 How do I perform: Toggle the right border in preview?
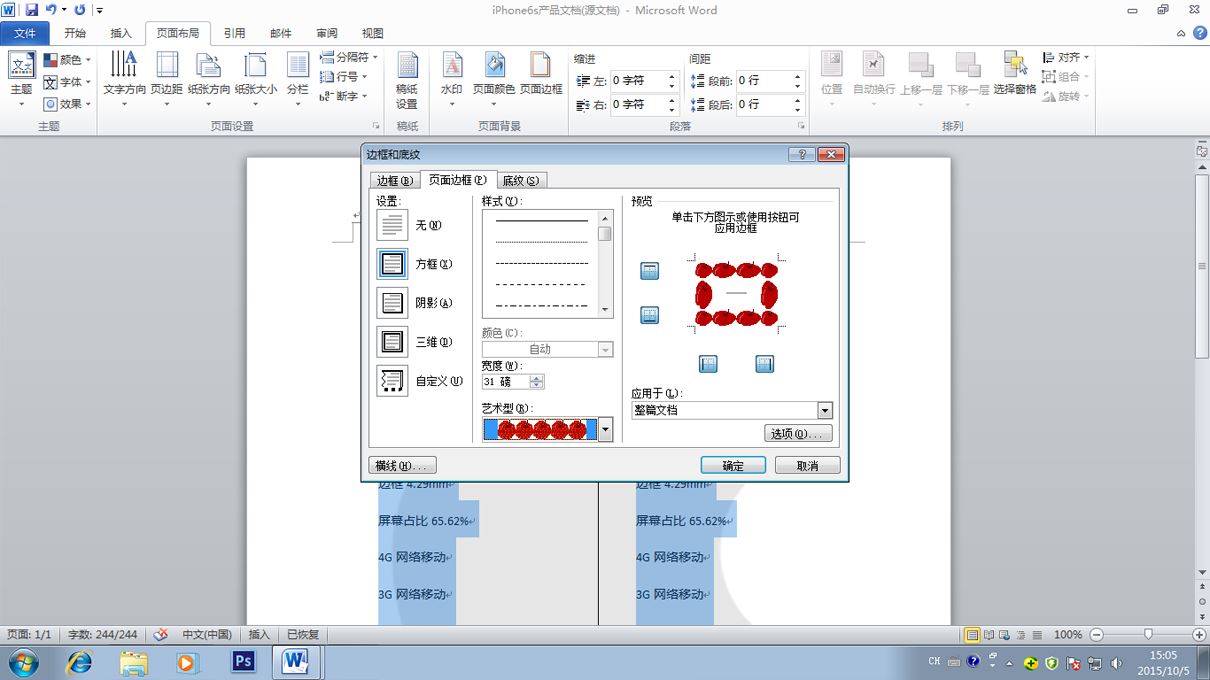(x=765, y=364)
